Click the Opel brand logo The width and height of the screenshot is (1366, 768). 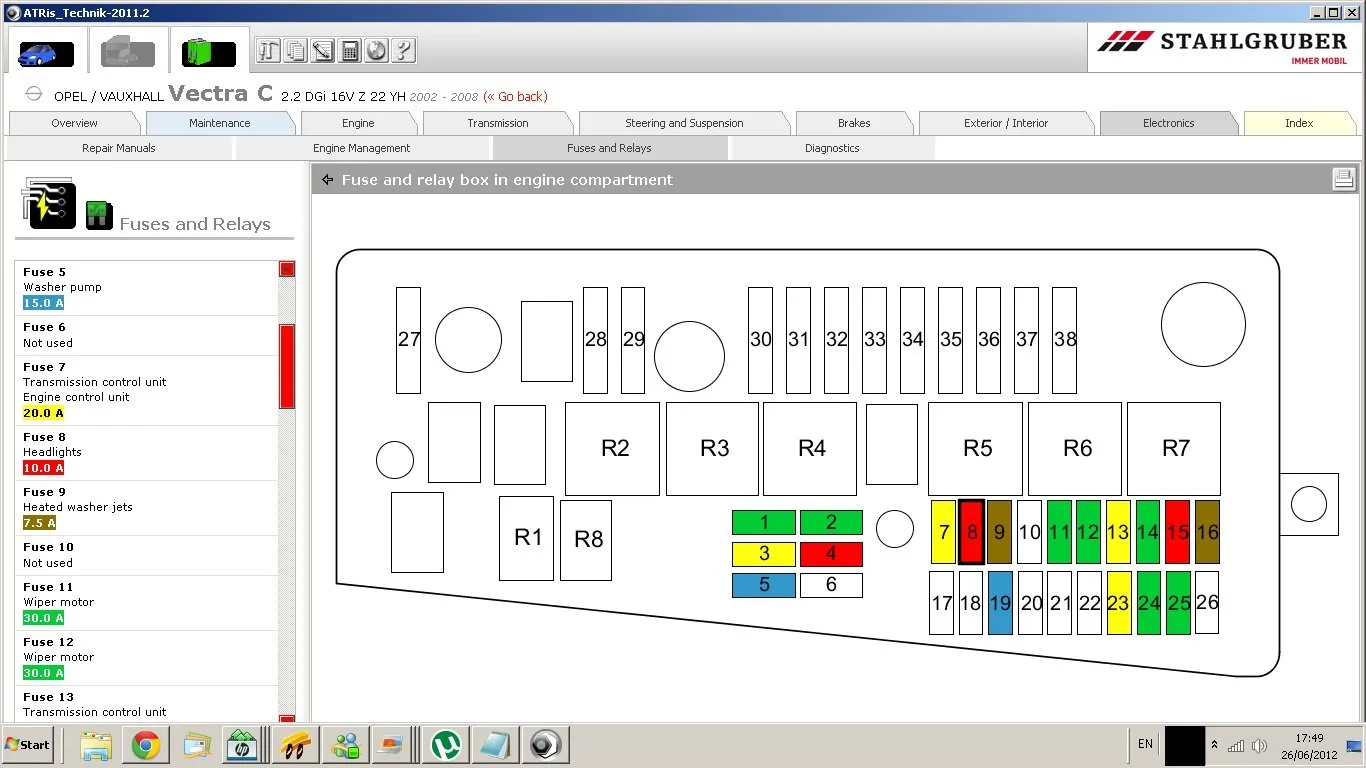point(34,94)
